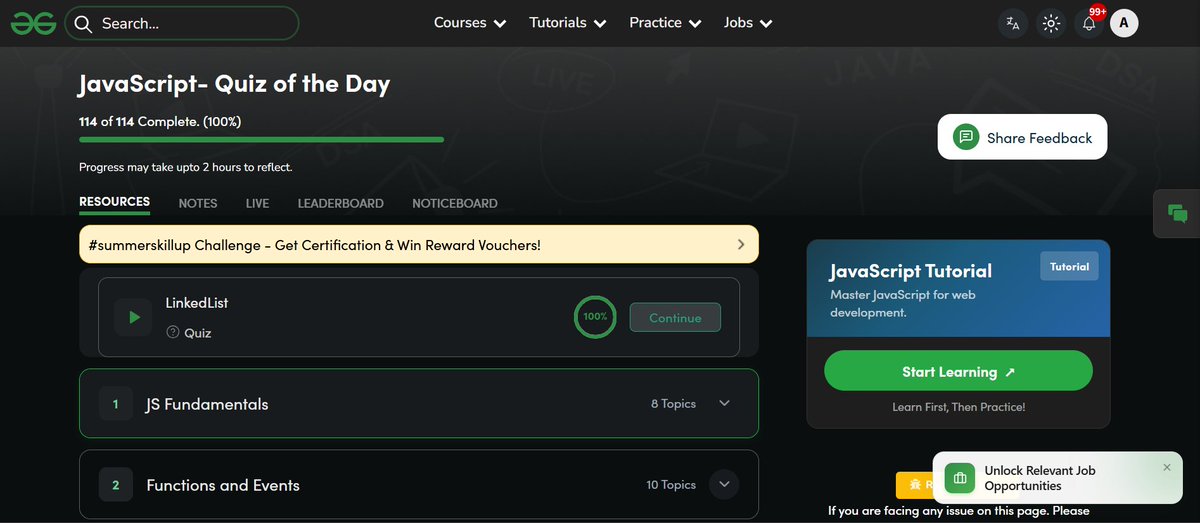Click the section number 2 badge
Image resolution: width=1200 pixels, height=523 pixels.
tap(116, 485)
